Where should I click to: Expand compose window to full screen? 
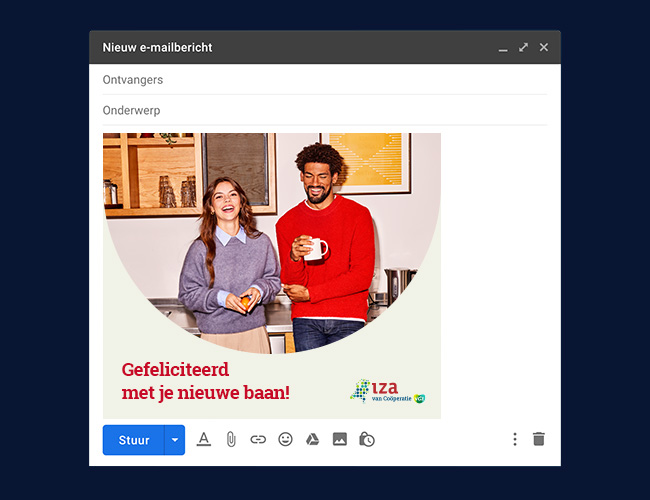523,47
